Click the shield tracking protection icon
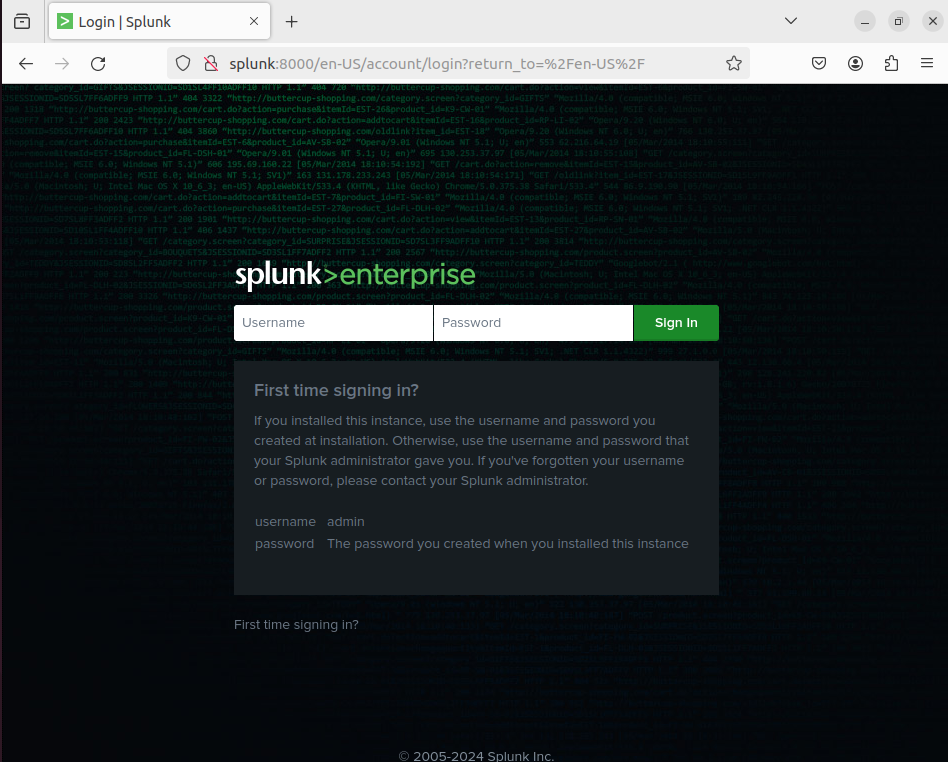Image resolution: width=948 pixels, height=762 pixels. pyautogui.click(x=183, y=63)
